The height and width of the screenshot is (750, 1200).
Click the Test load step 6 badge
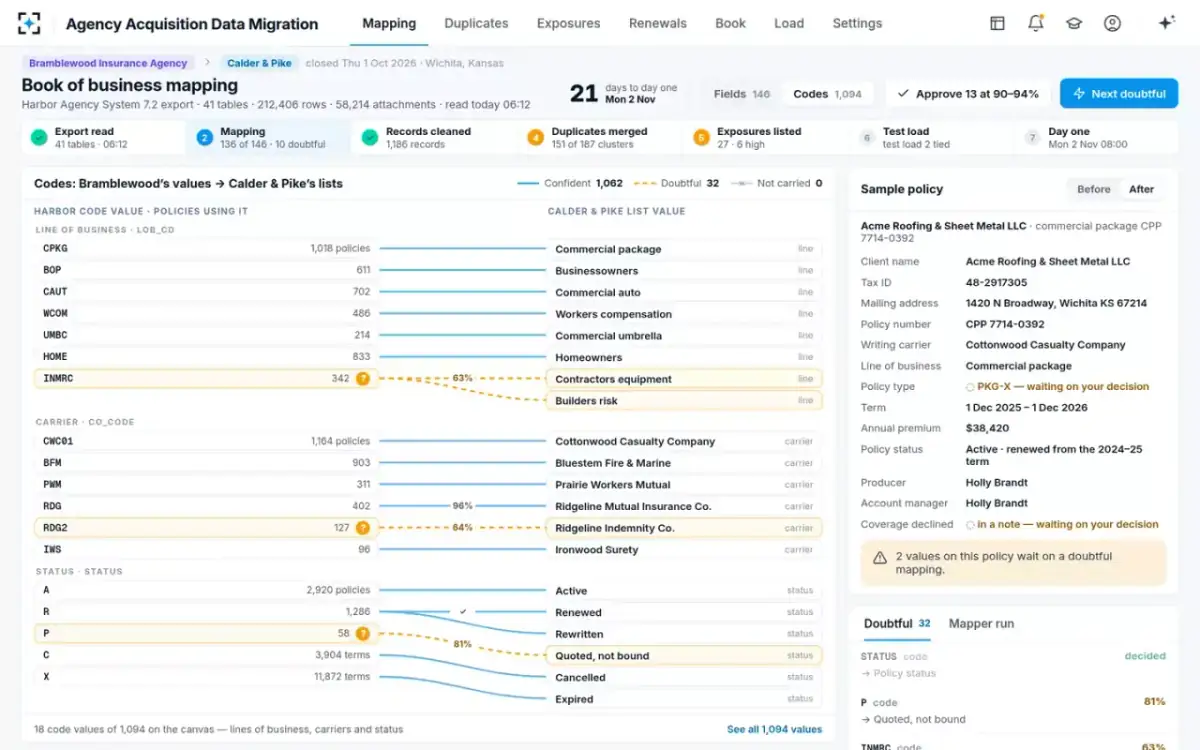click(867, 138)
